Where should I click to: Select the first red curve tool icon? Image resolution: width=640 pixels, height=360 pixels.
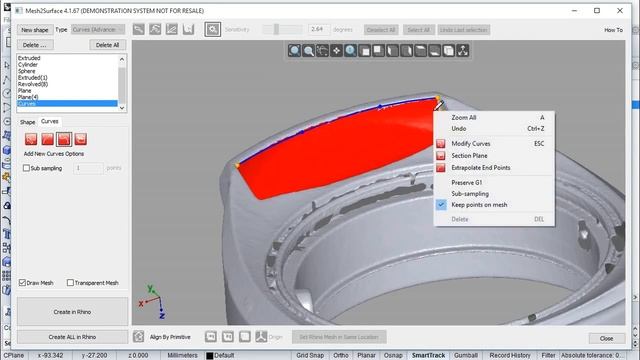(x=31, y=139)
